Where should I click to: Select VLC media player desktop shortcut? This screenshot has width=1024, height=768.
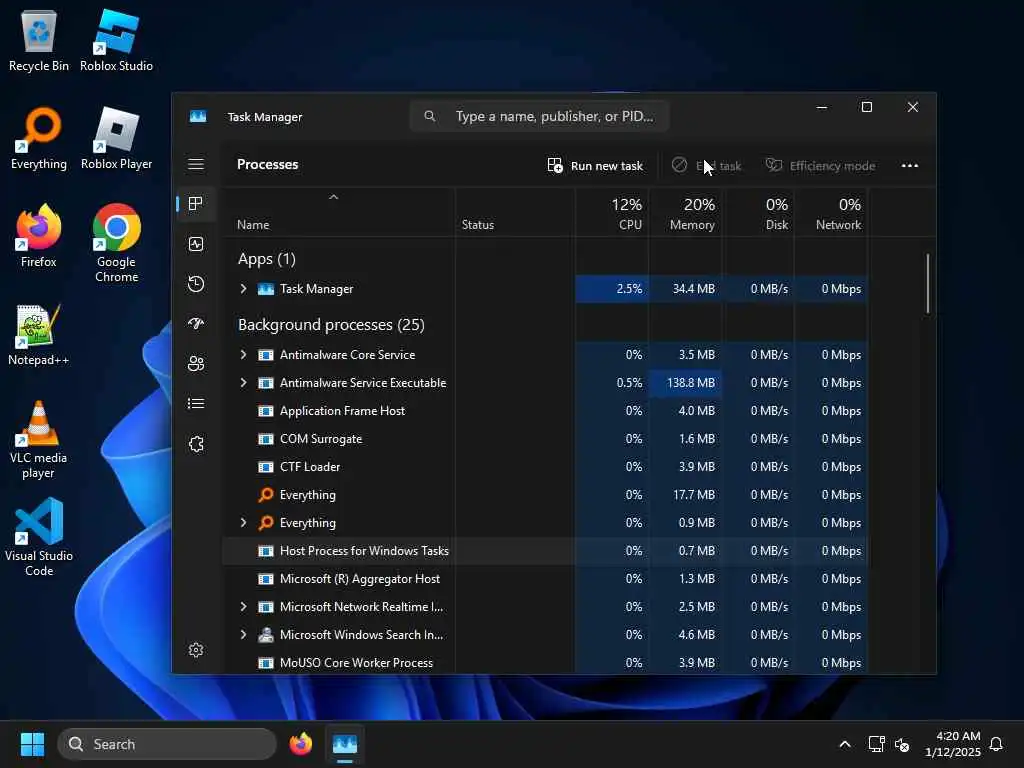(x=39, y=439)
